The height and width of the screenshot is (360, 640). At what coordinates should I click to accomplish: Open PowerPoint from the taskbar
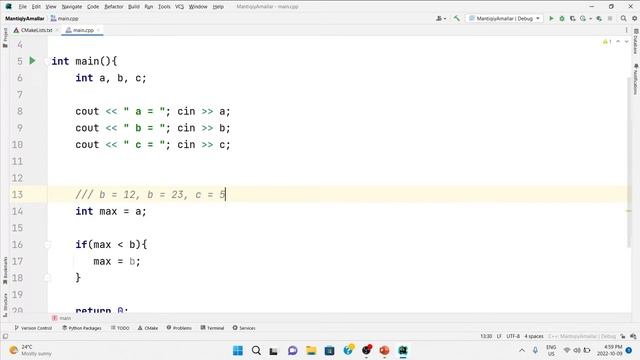(x=384, y=350)
